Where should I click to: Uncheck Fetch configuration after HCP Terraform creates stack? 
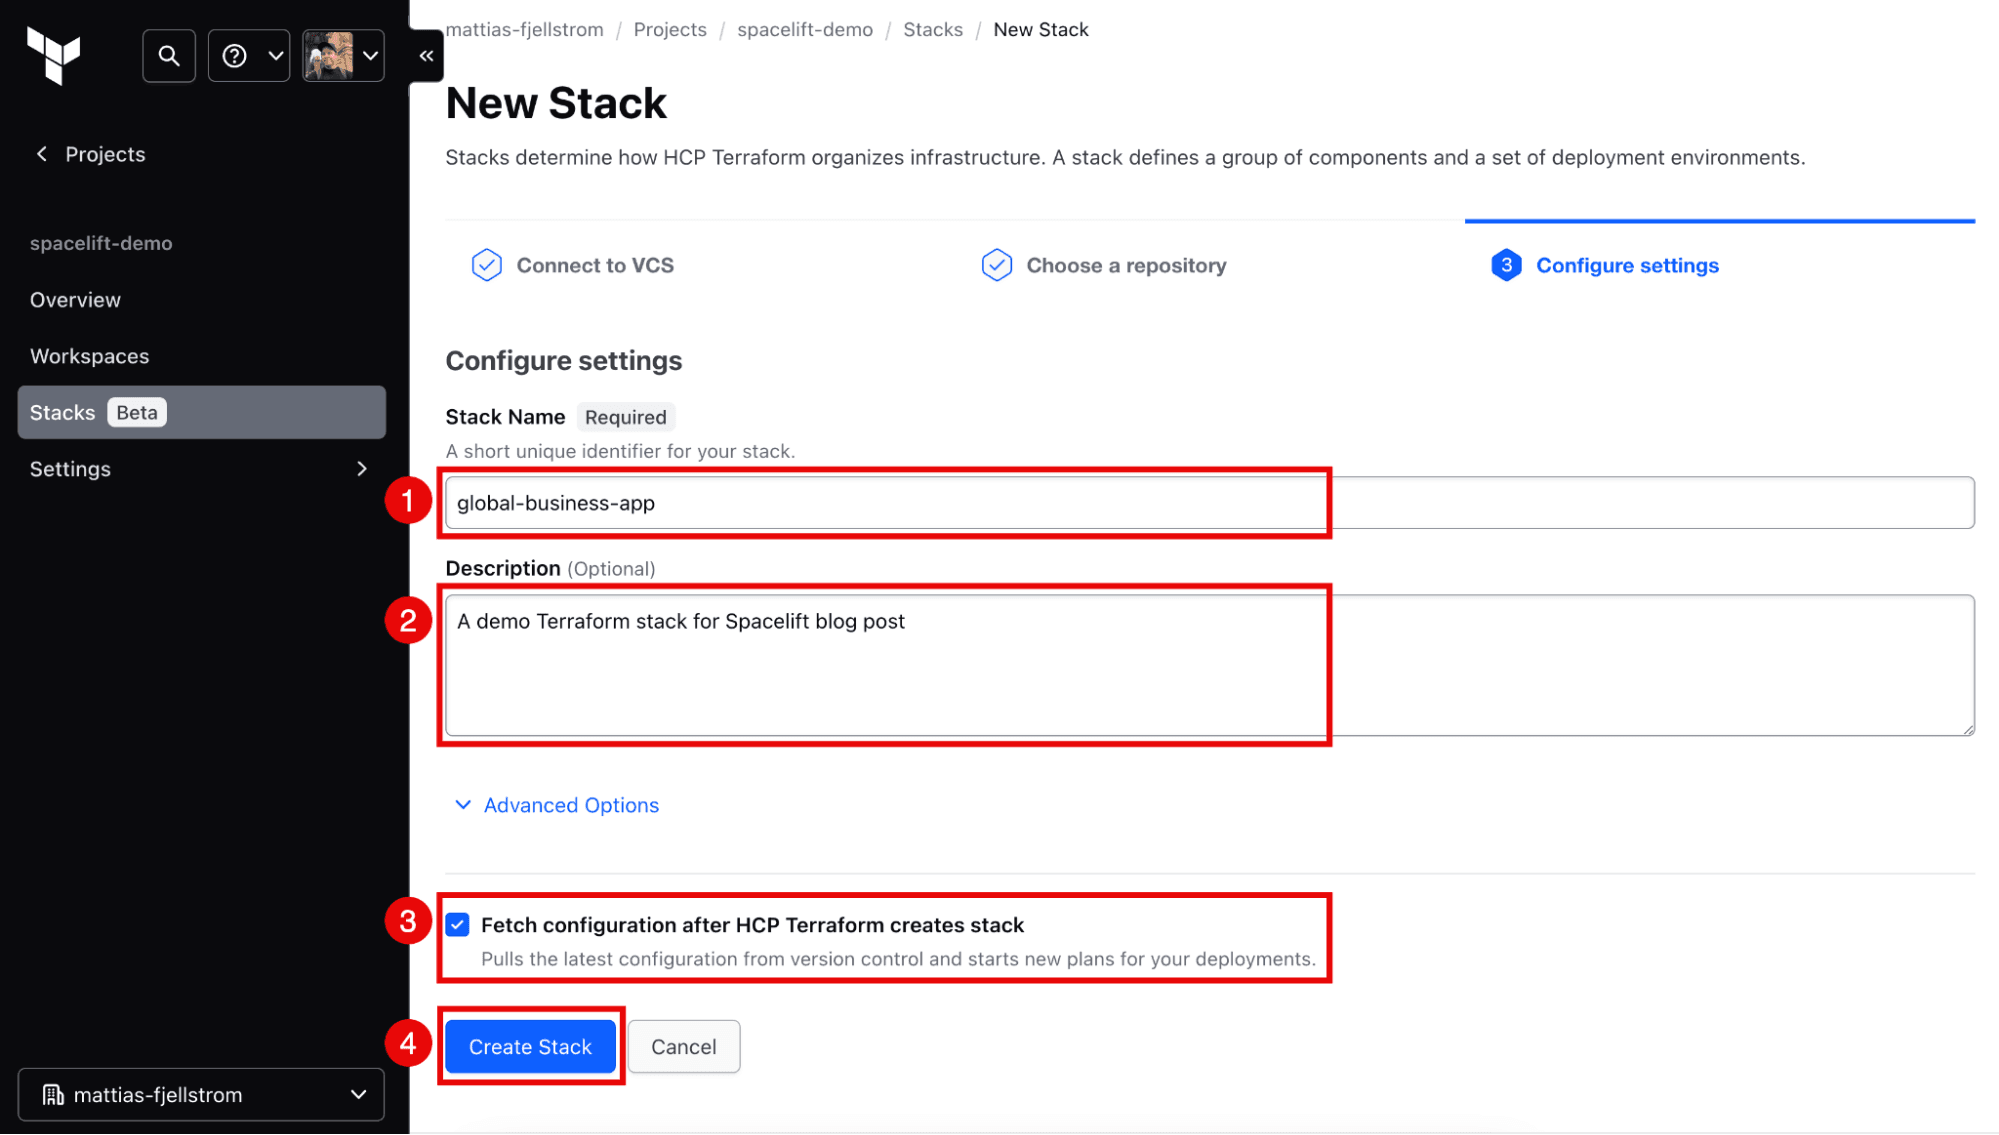pyautogui.click(x=458, y=925)
